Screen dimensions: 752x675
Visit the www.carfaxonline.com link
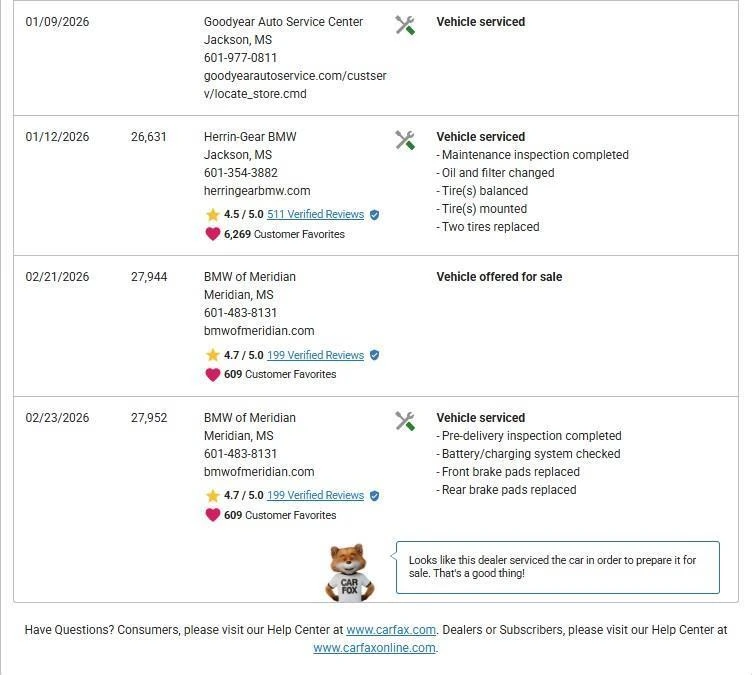(x=374, y=648)
